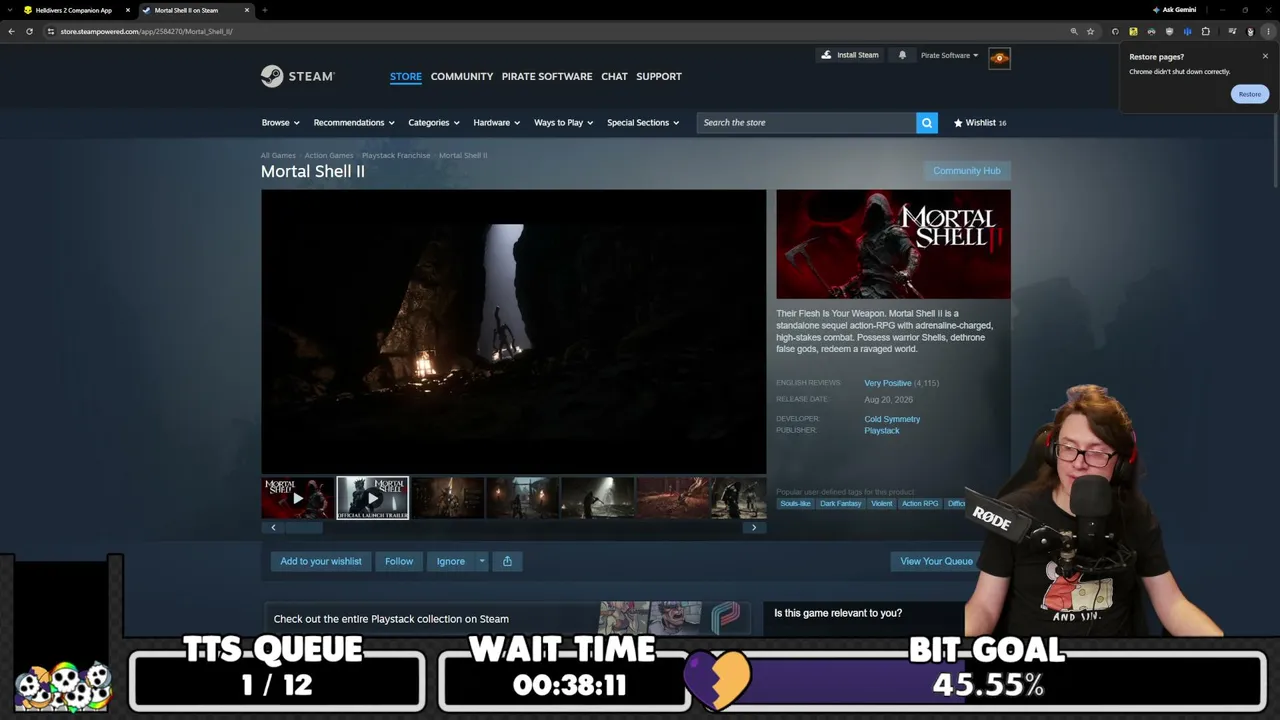1280x720 pixels.
Task: Follow this game
Action: (399, 561)
